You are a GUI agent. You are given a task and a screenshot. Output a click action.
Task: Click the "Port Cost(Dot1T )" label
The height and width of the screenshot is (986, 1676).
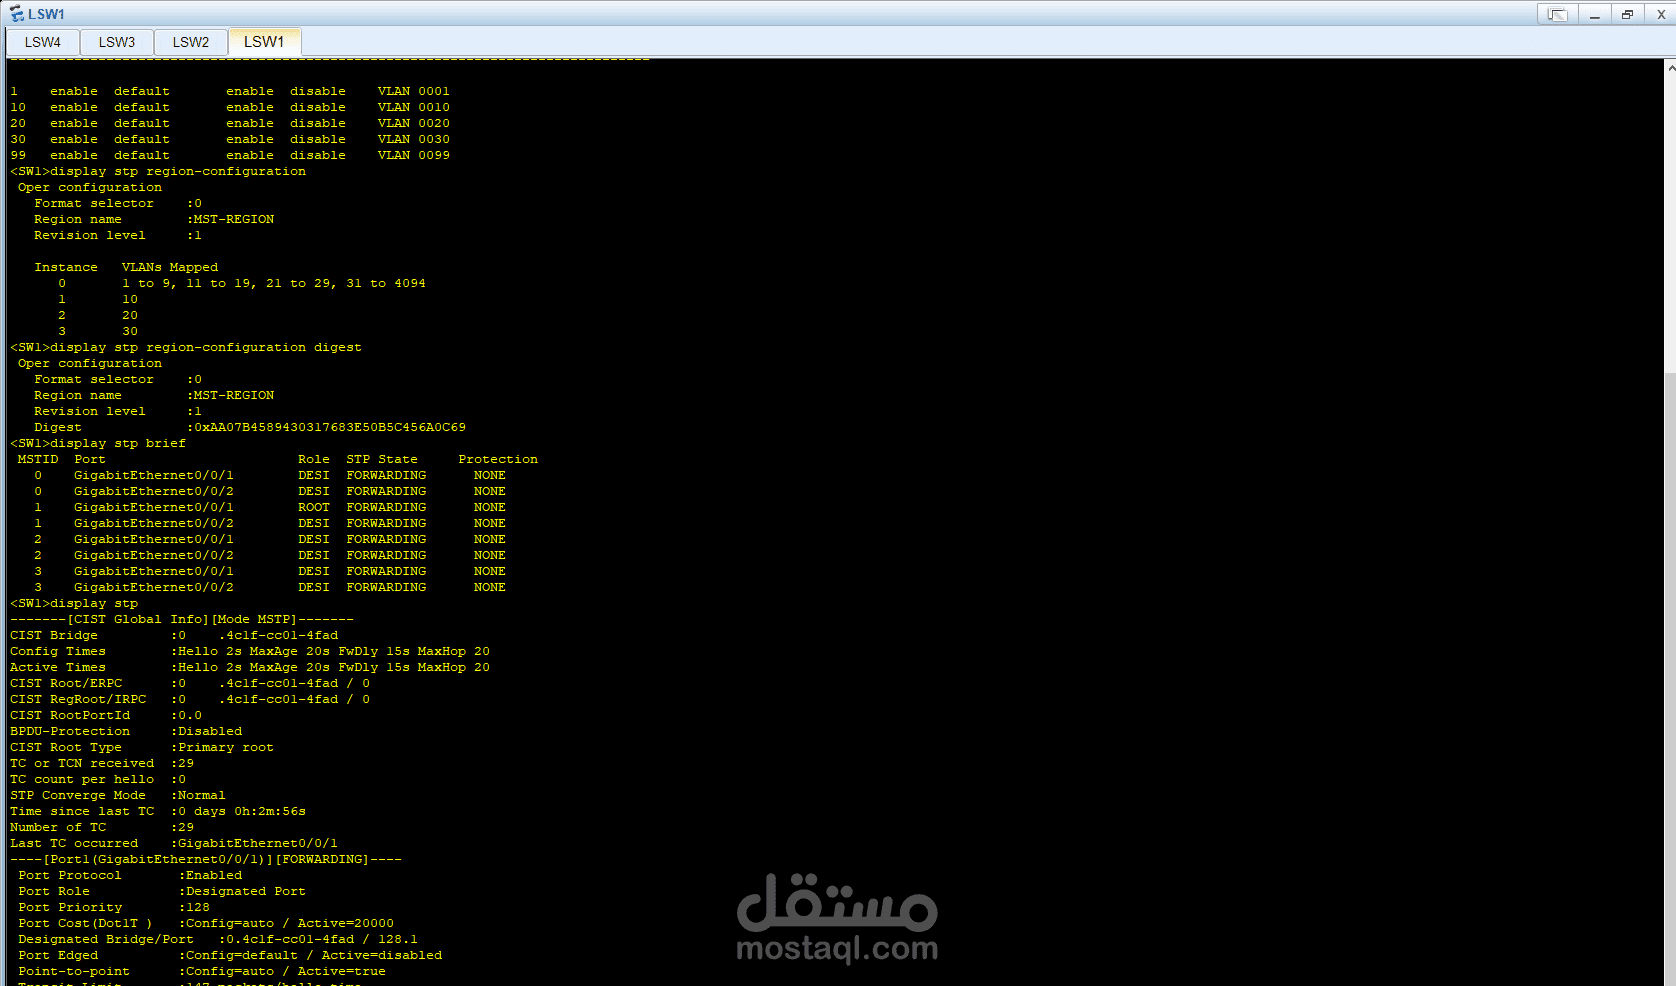click(85, 923)
